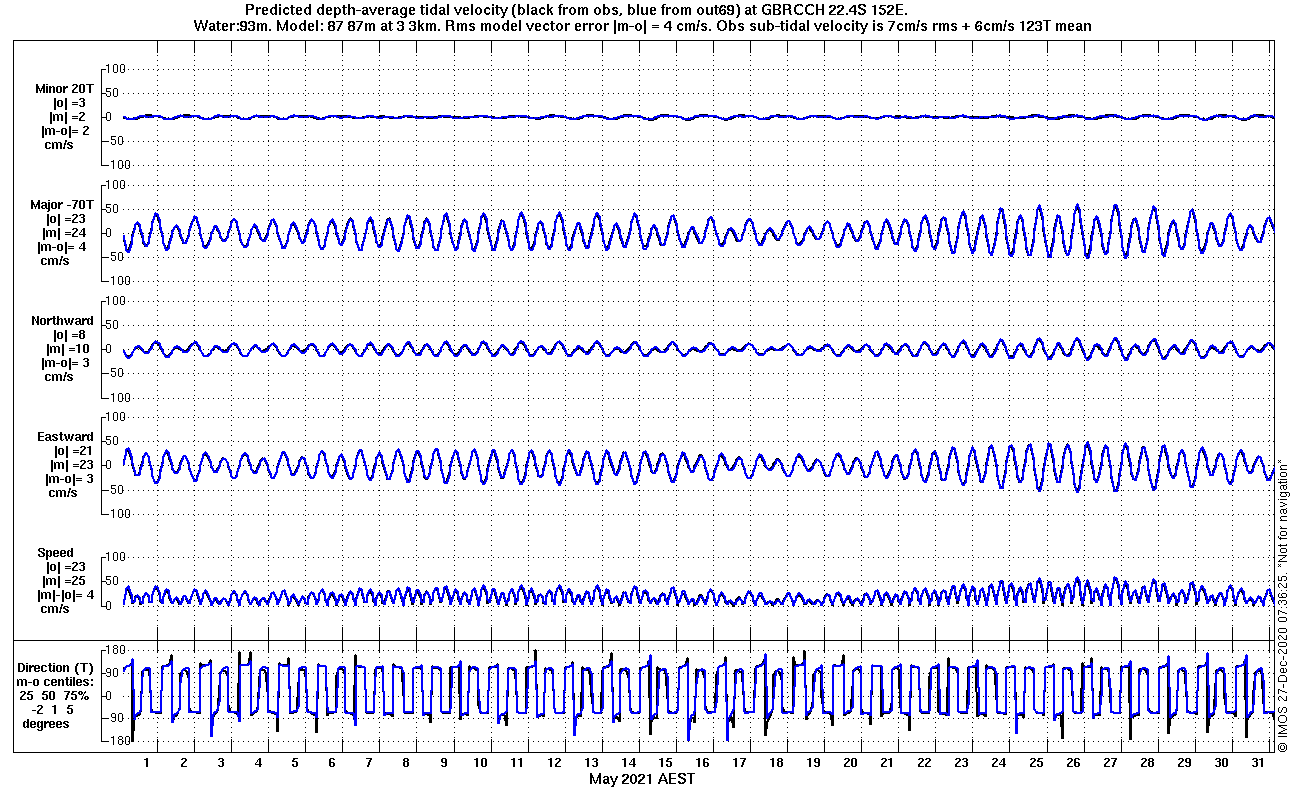This screenshot has height=800, width=1300.
Task: Click day 24 on the date axis
Action: click(x=998, y=763)
